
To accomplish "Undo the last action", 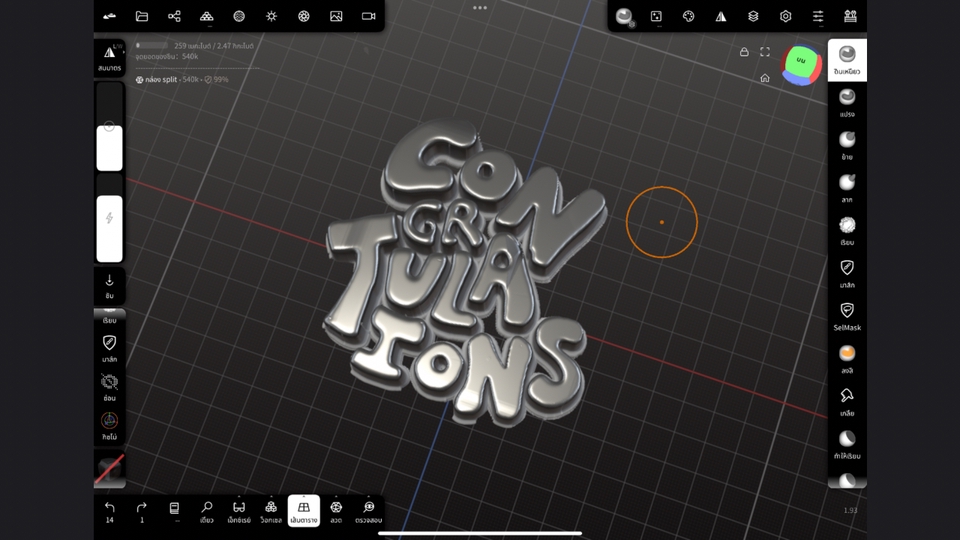I will (x=110, y=511).
